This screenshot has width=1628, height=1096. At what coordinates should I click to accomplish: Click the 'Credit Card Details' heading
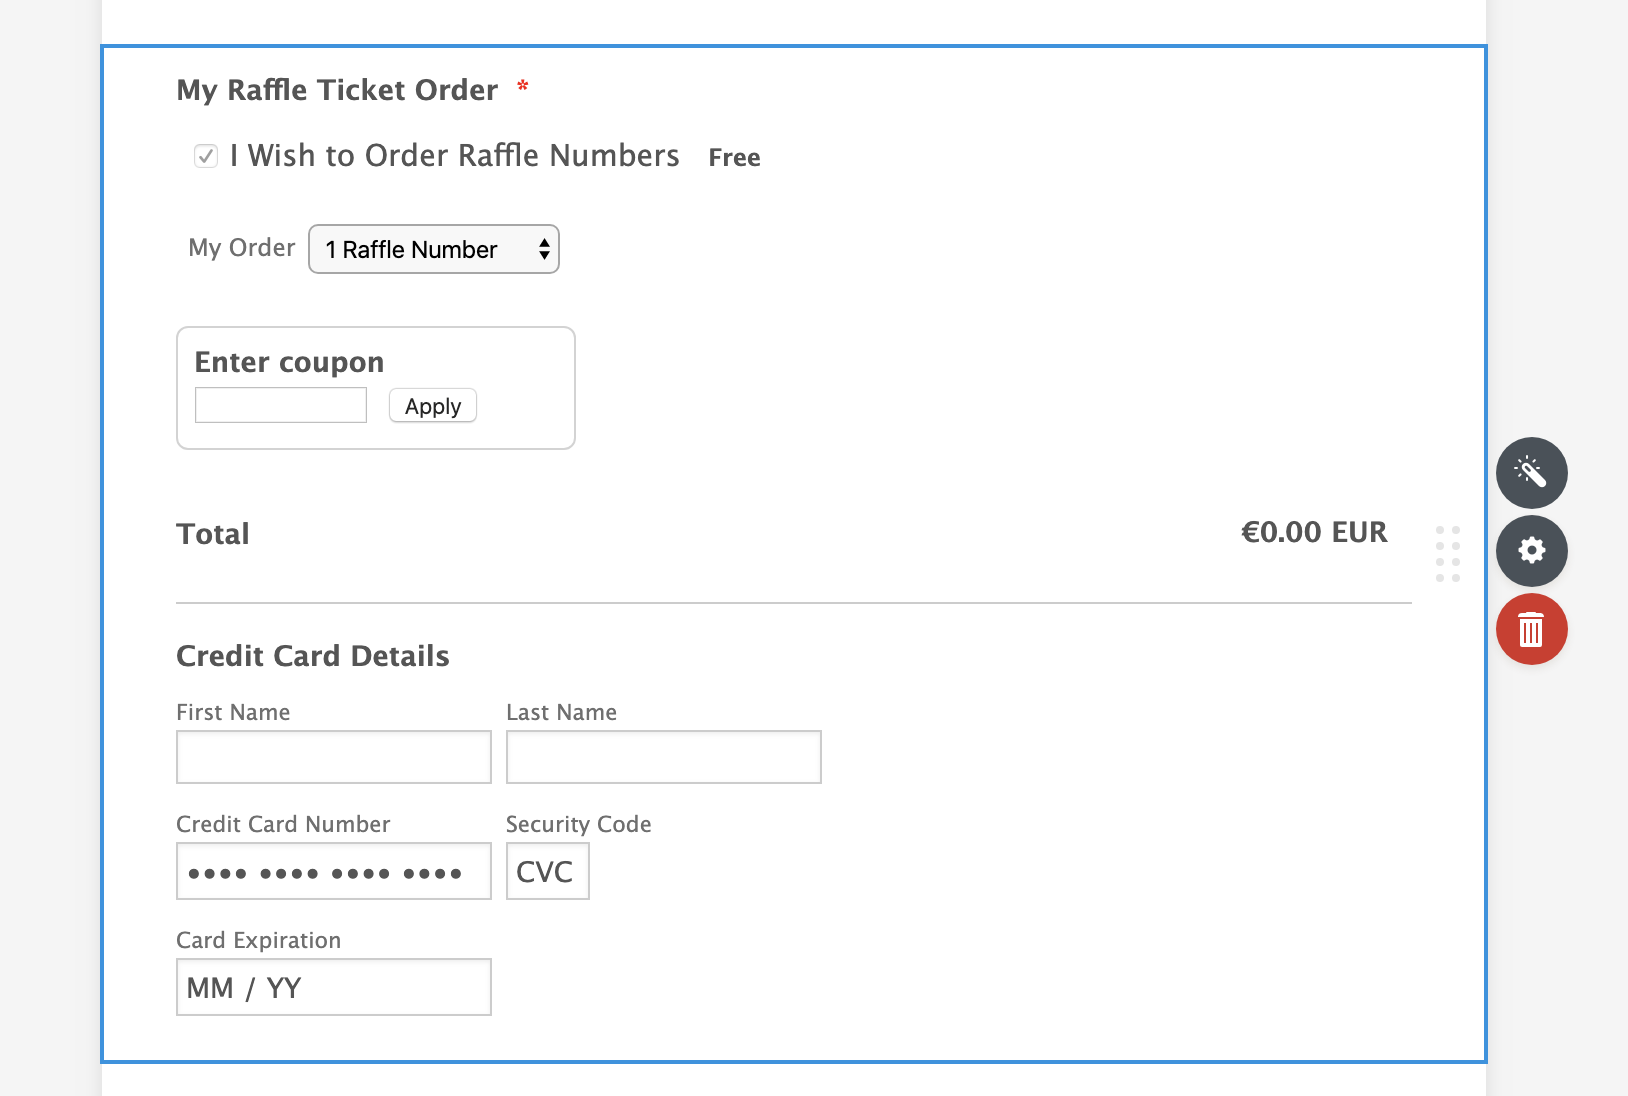click(313, 656)
